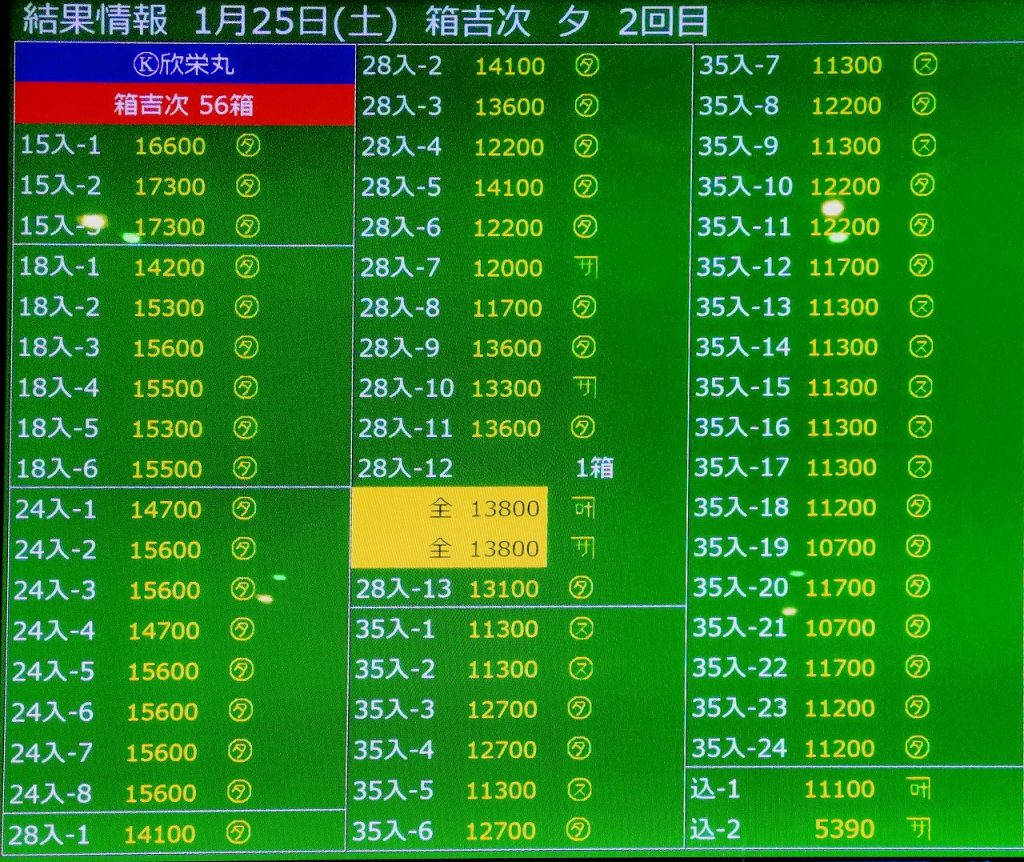This screenshot has height=862, width=1024.
Task: Select the 夕 2回目 session label
Action: [x=632, y=21]
